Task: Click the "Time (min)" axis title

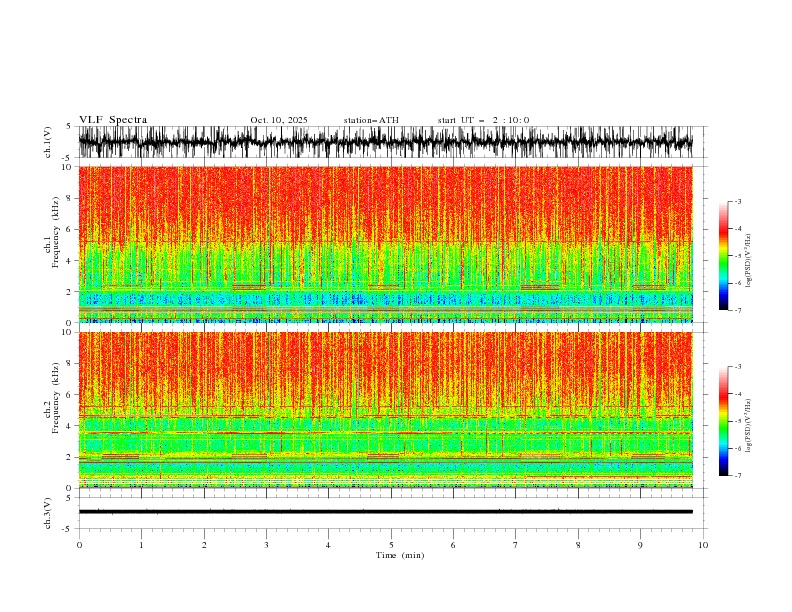Action: coord(400,555)
